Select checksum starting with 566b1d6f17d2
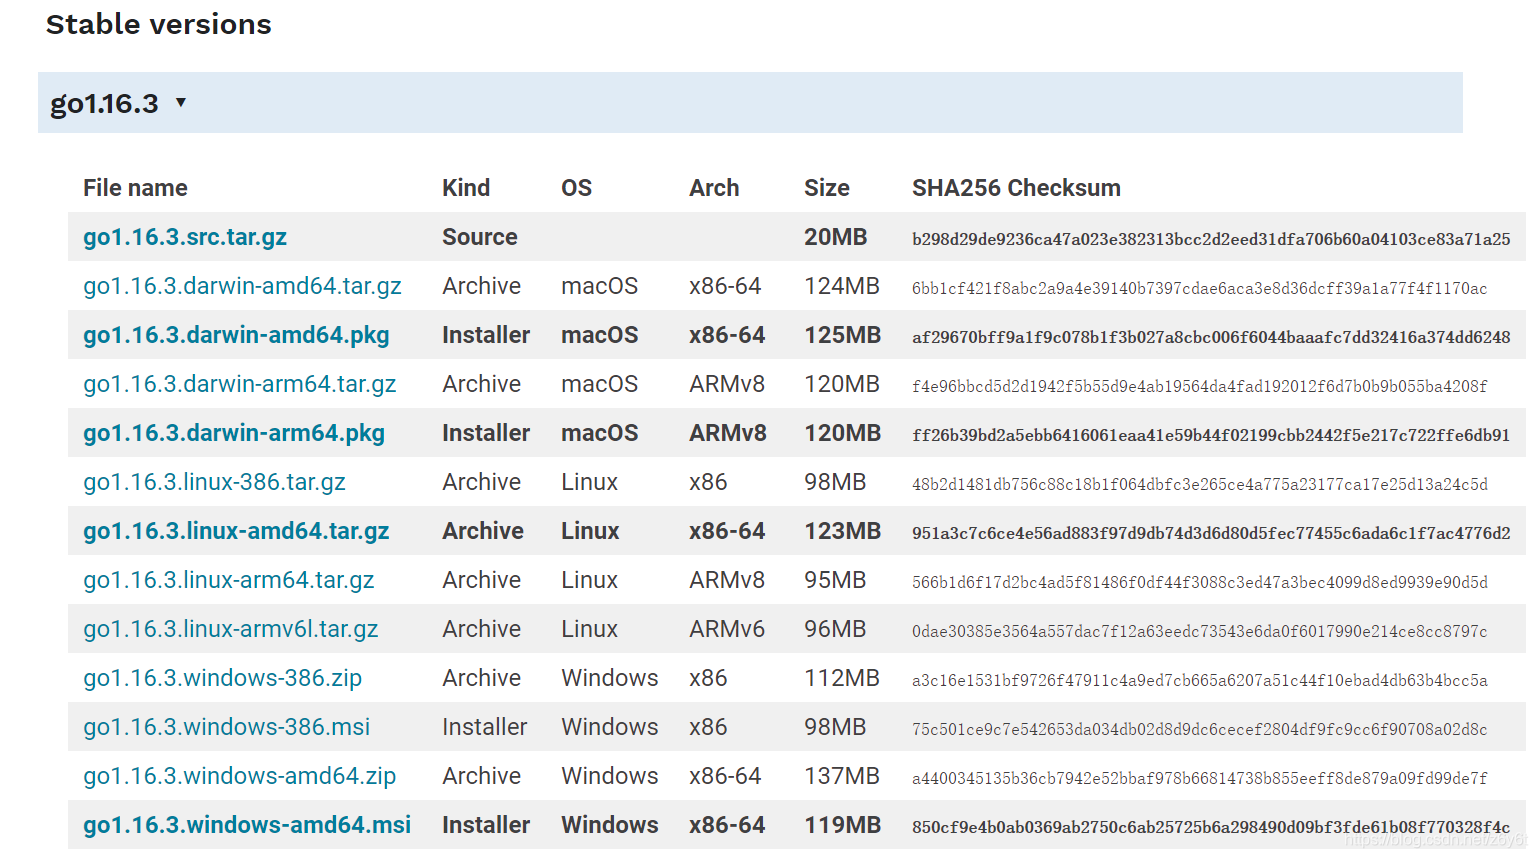This screenshot has width=1538, height=858. point(1200,582)
